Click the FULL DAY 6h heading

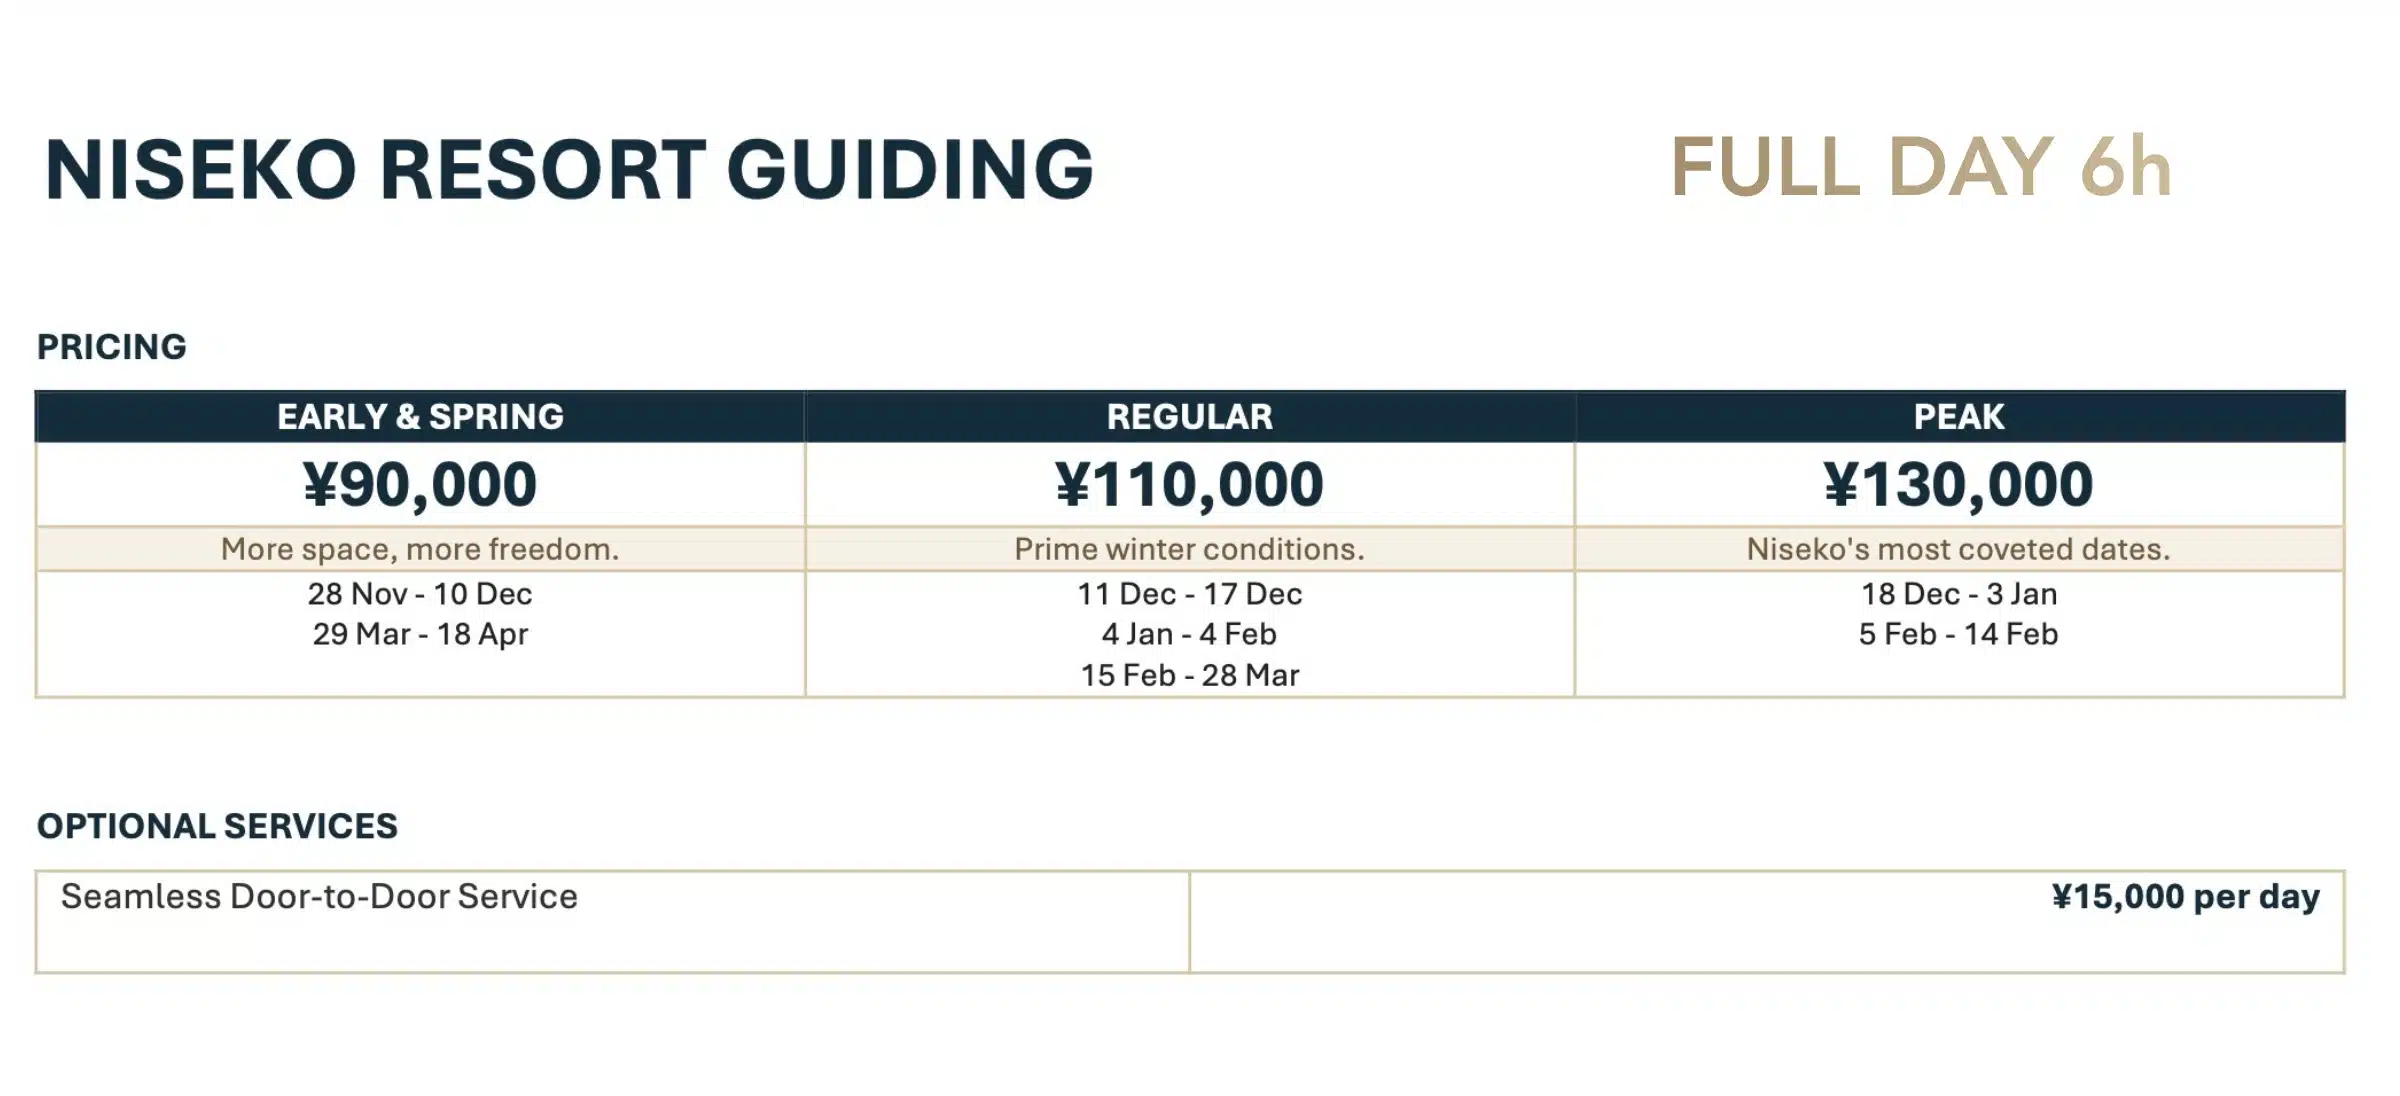1921,167
